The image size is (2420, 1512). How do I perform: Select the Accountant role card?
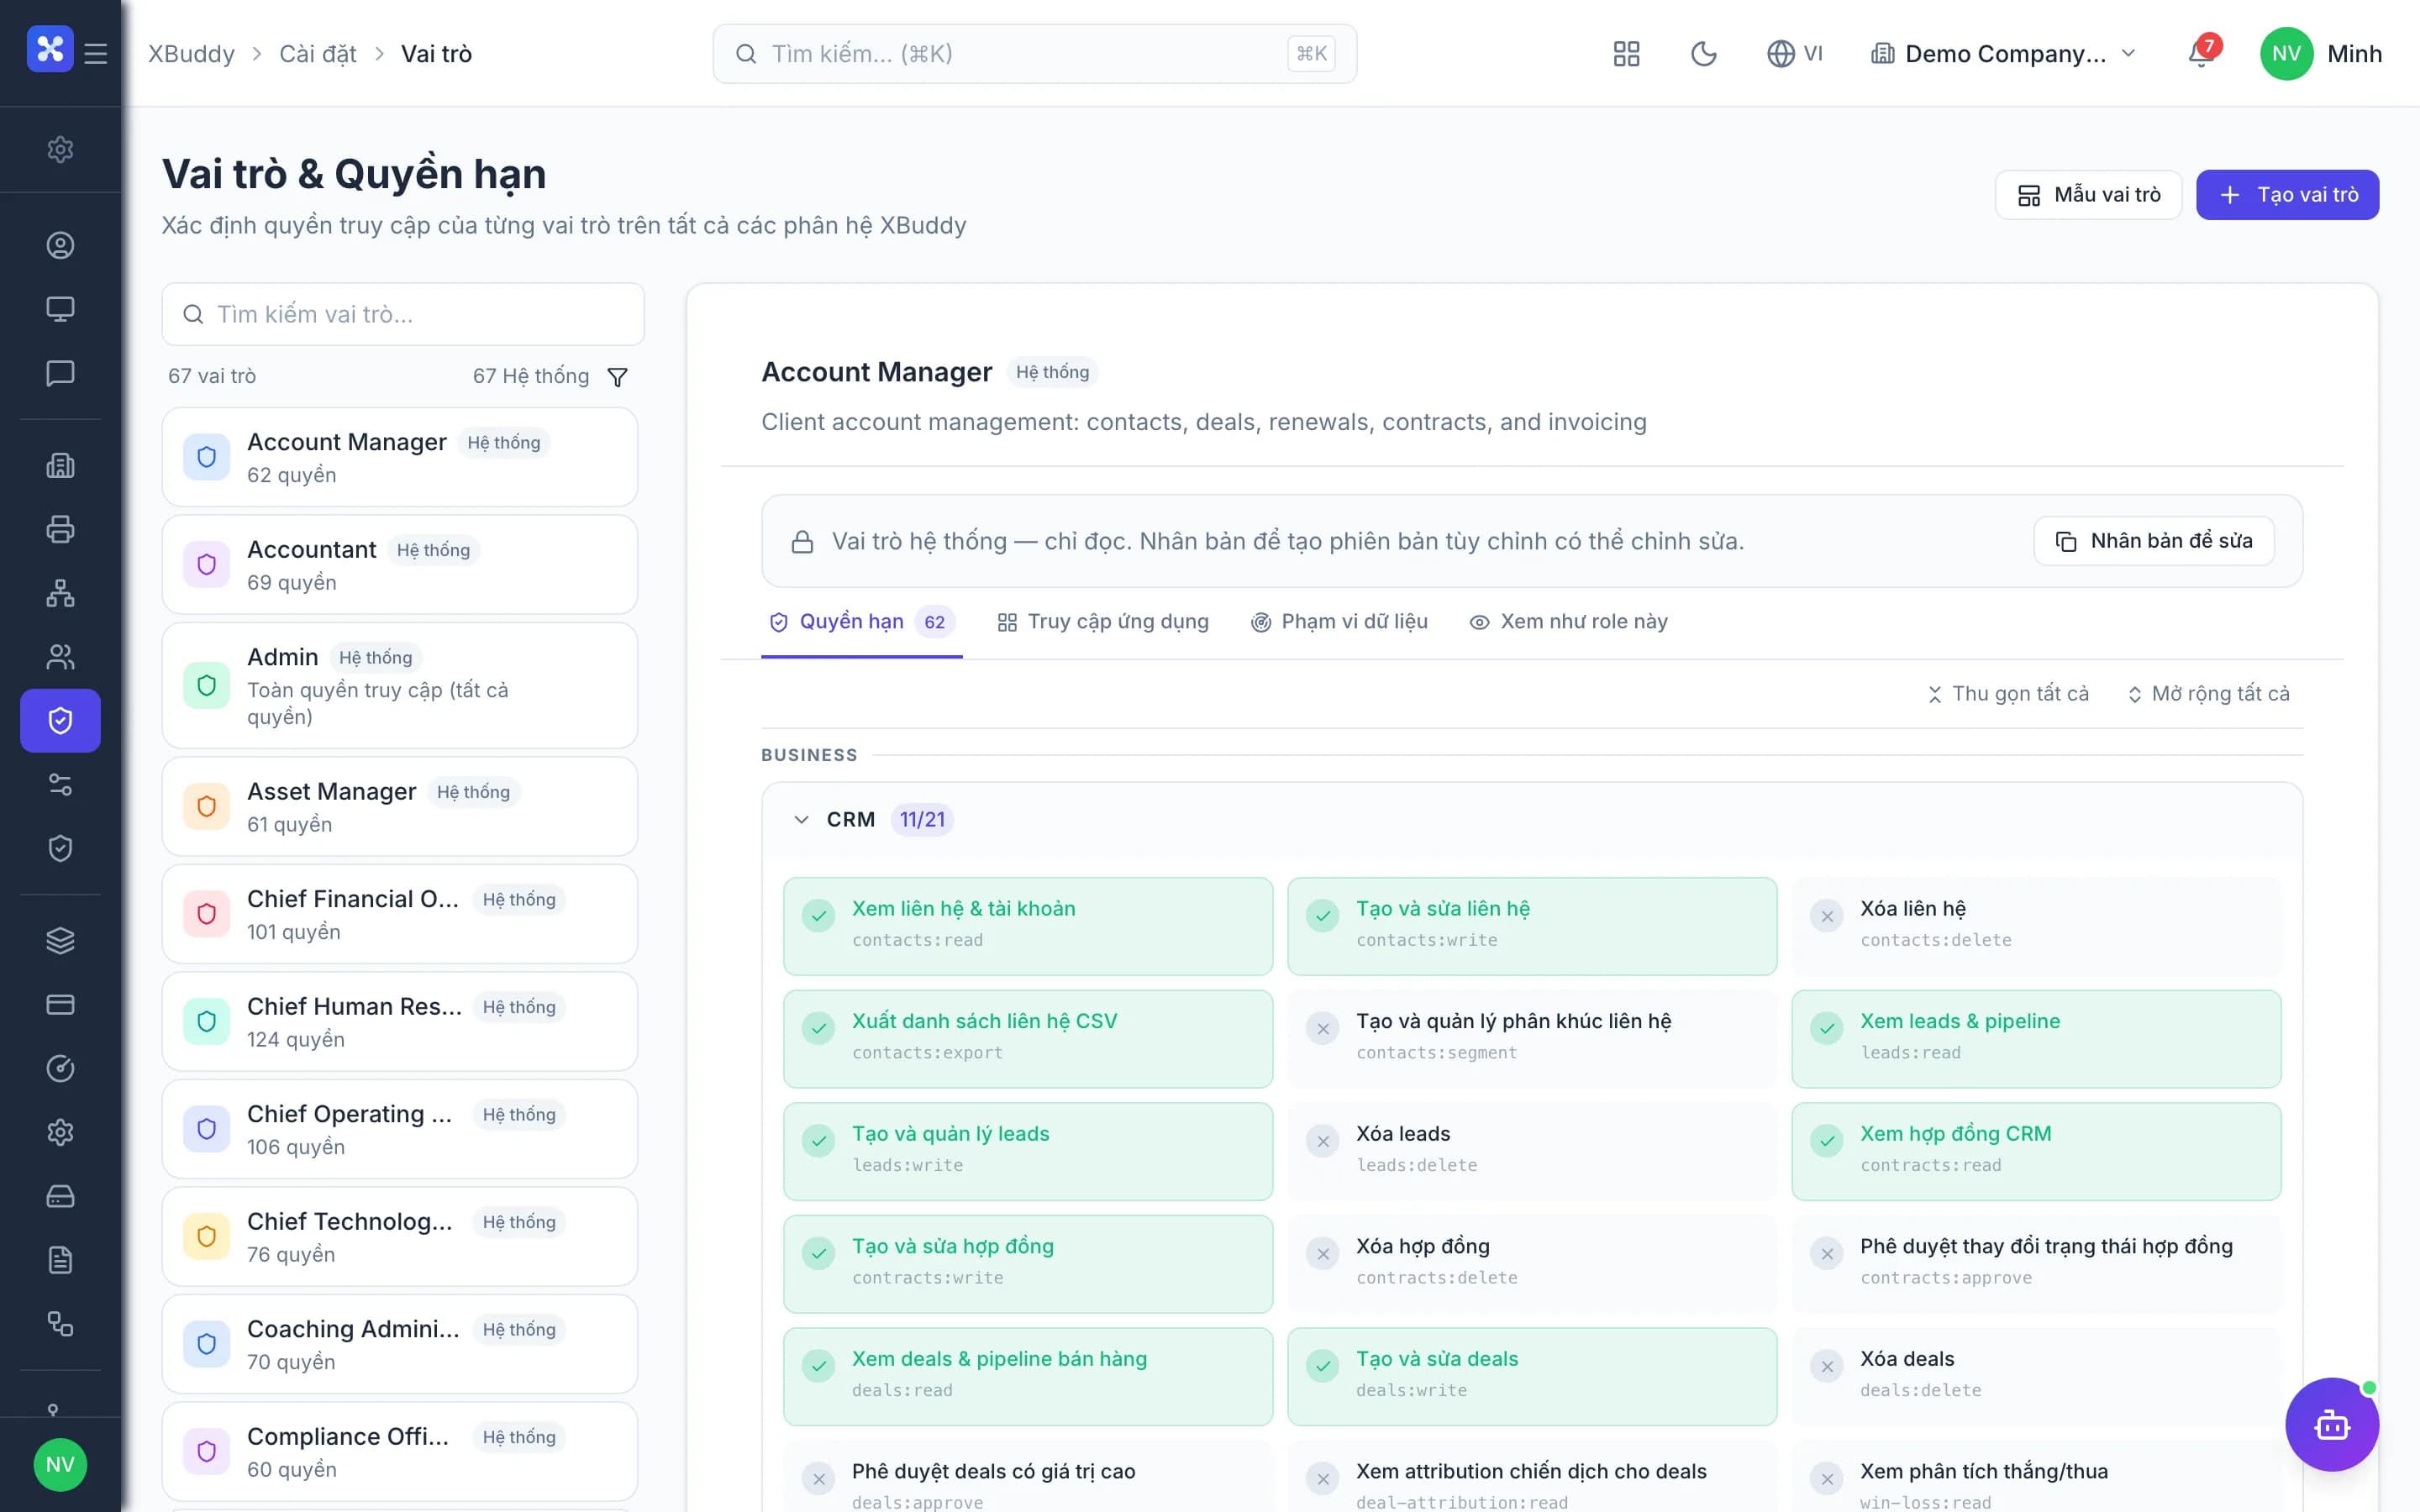tap(400, 565)
